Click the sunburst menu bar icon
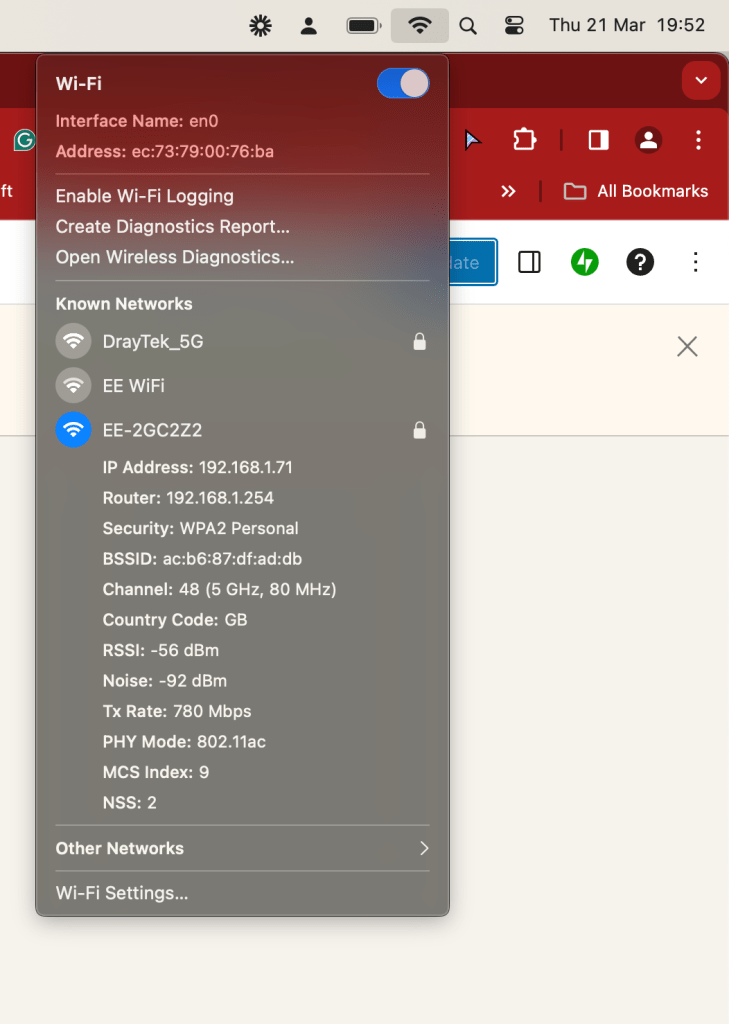 [x=260, y=26]
